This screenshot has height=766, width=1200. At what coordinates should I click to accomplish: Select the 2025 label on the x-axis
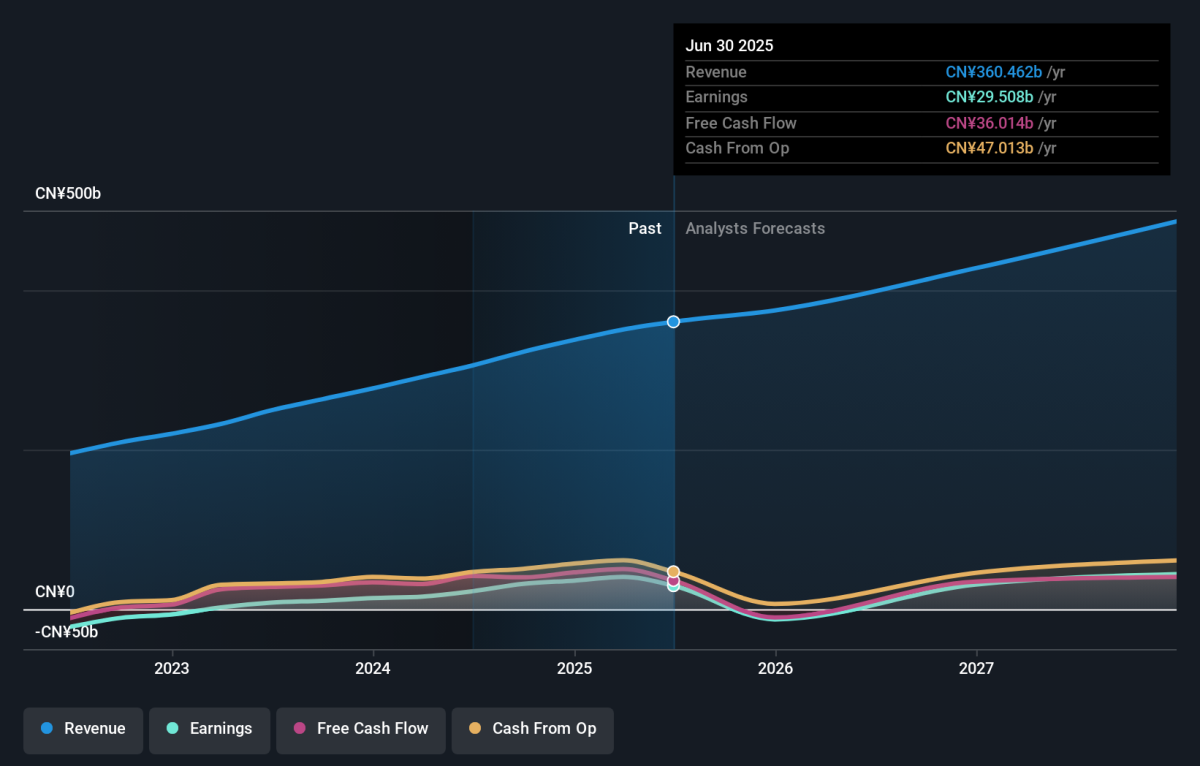pos(574,668)
